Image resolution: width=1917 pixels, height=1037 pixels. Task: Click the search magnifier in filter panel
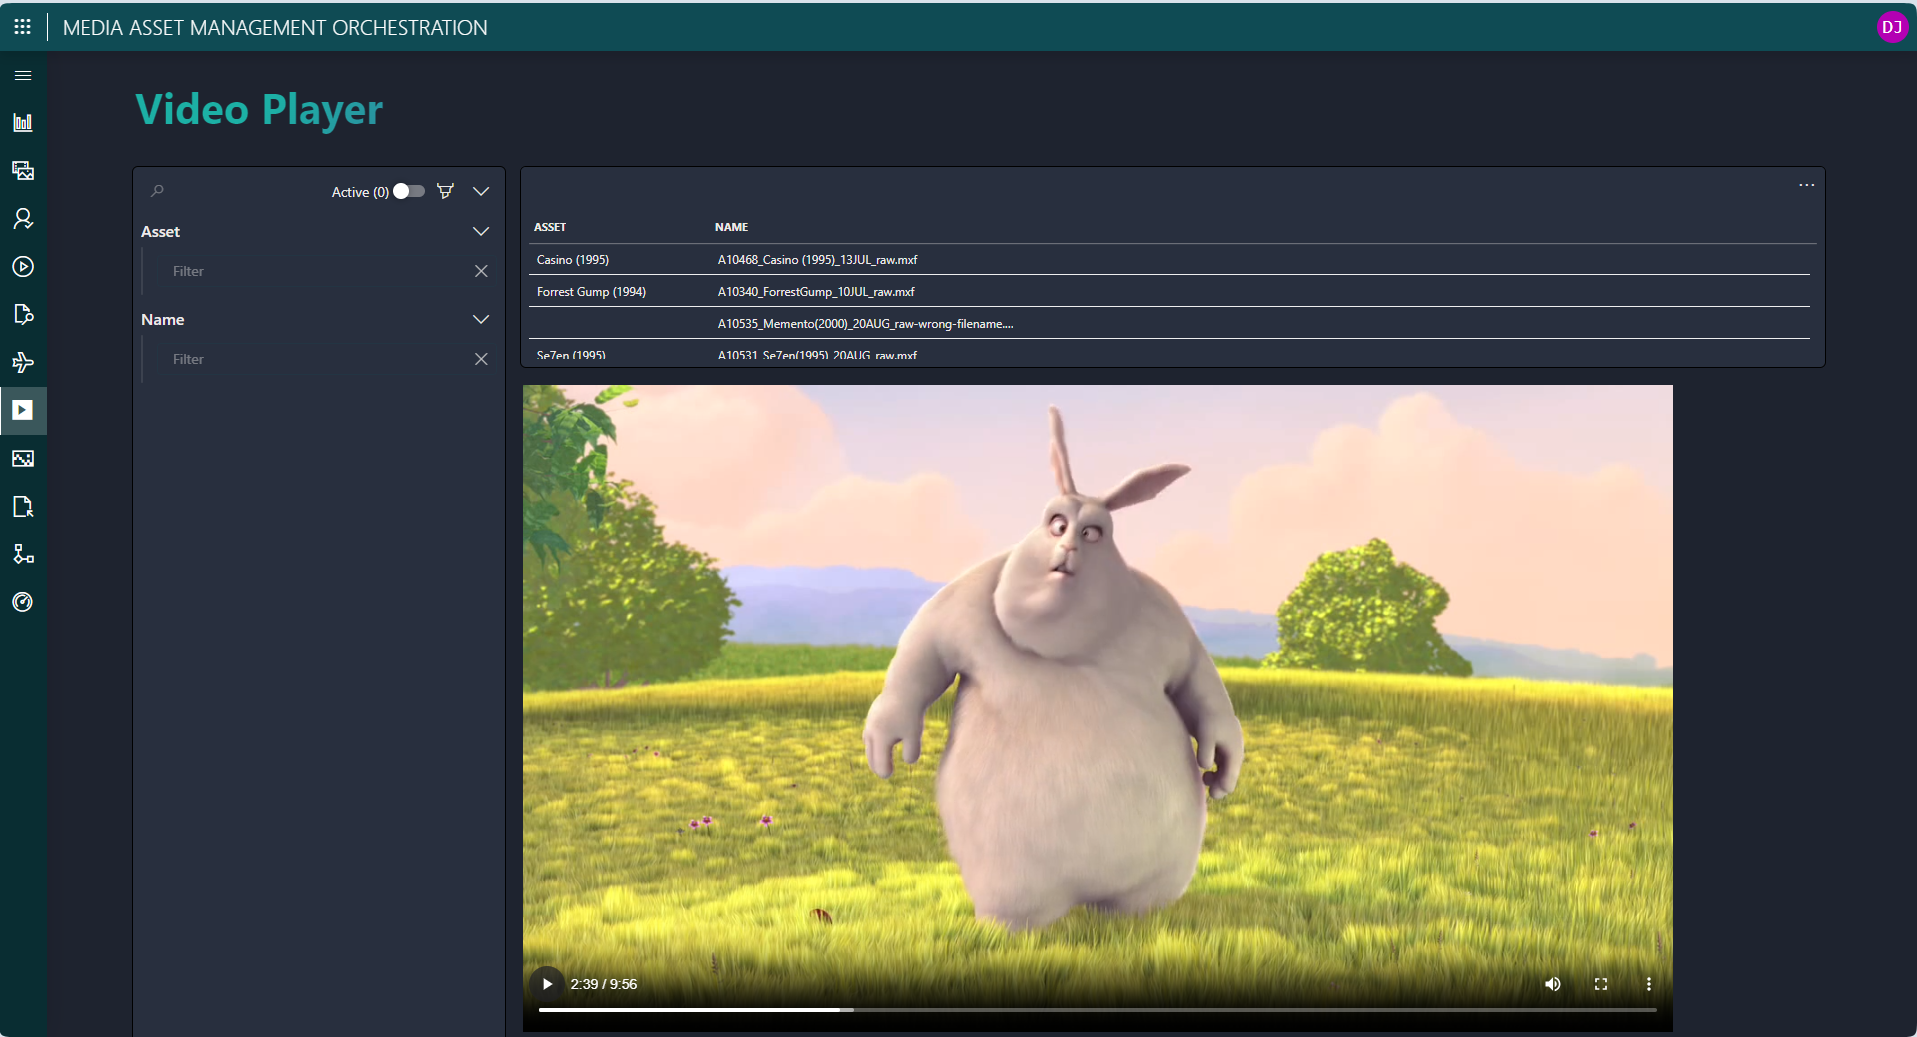click(157, 191)
